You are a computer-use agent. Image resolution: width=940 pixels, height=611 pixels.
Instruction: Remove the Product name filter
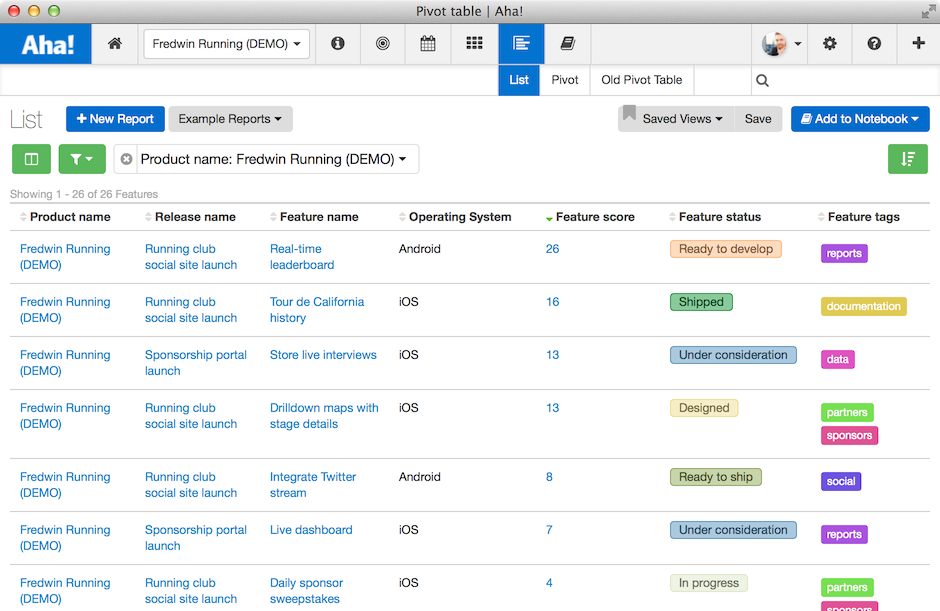(x=126, y=159)
